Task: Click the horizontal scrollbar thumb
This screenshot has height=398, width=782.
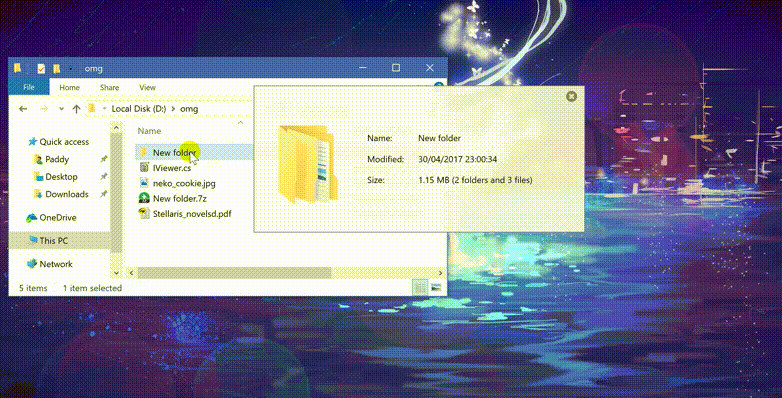Action: (x=234, y=273)
